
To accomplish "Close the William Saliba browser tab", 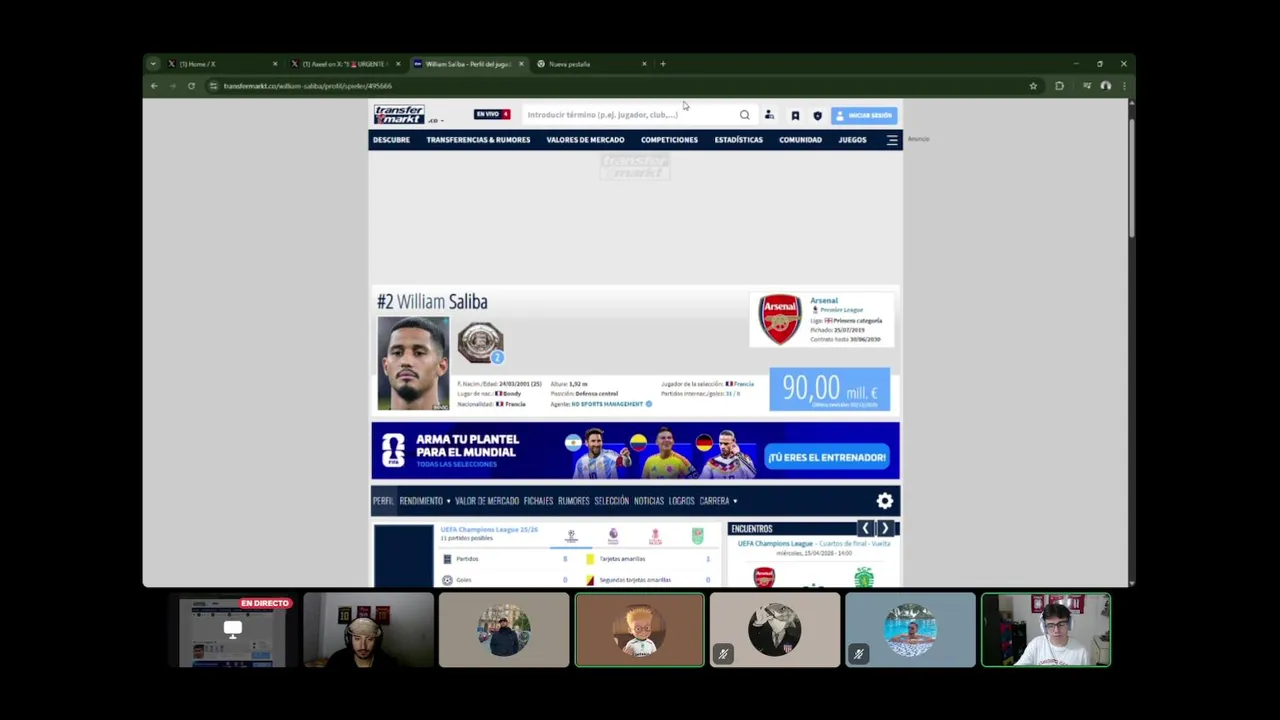I will [521, 64].
